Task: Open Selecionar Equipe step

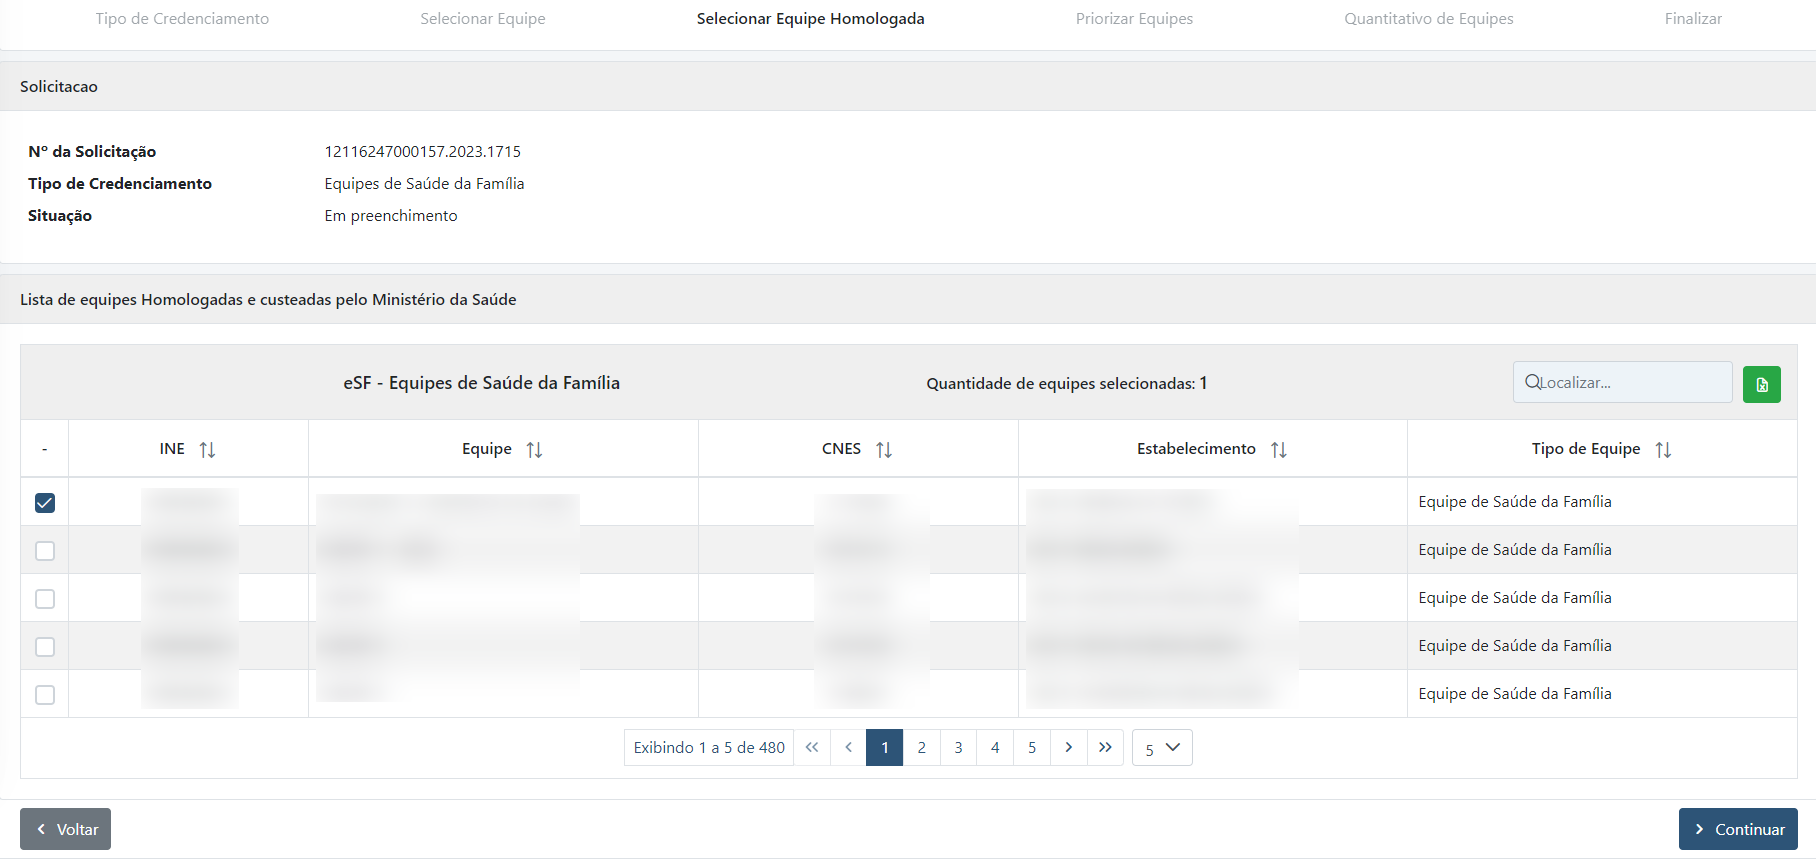Action: point(483,19)
